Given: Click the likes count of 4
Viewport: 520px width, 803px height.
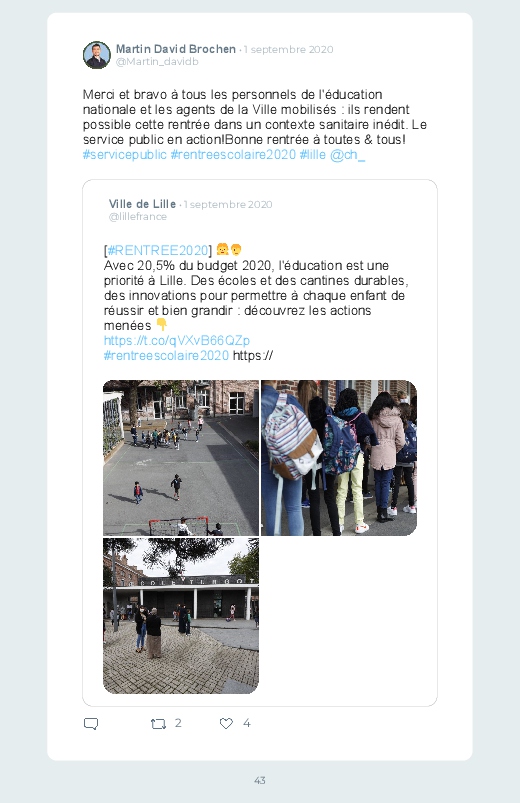Looking at the screenshot, I should 247,723.
